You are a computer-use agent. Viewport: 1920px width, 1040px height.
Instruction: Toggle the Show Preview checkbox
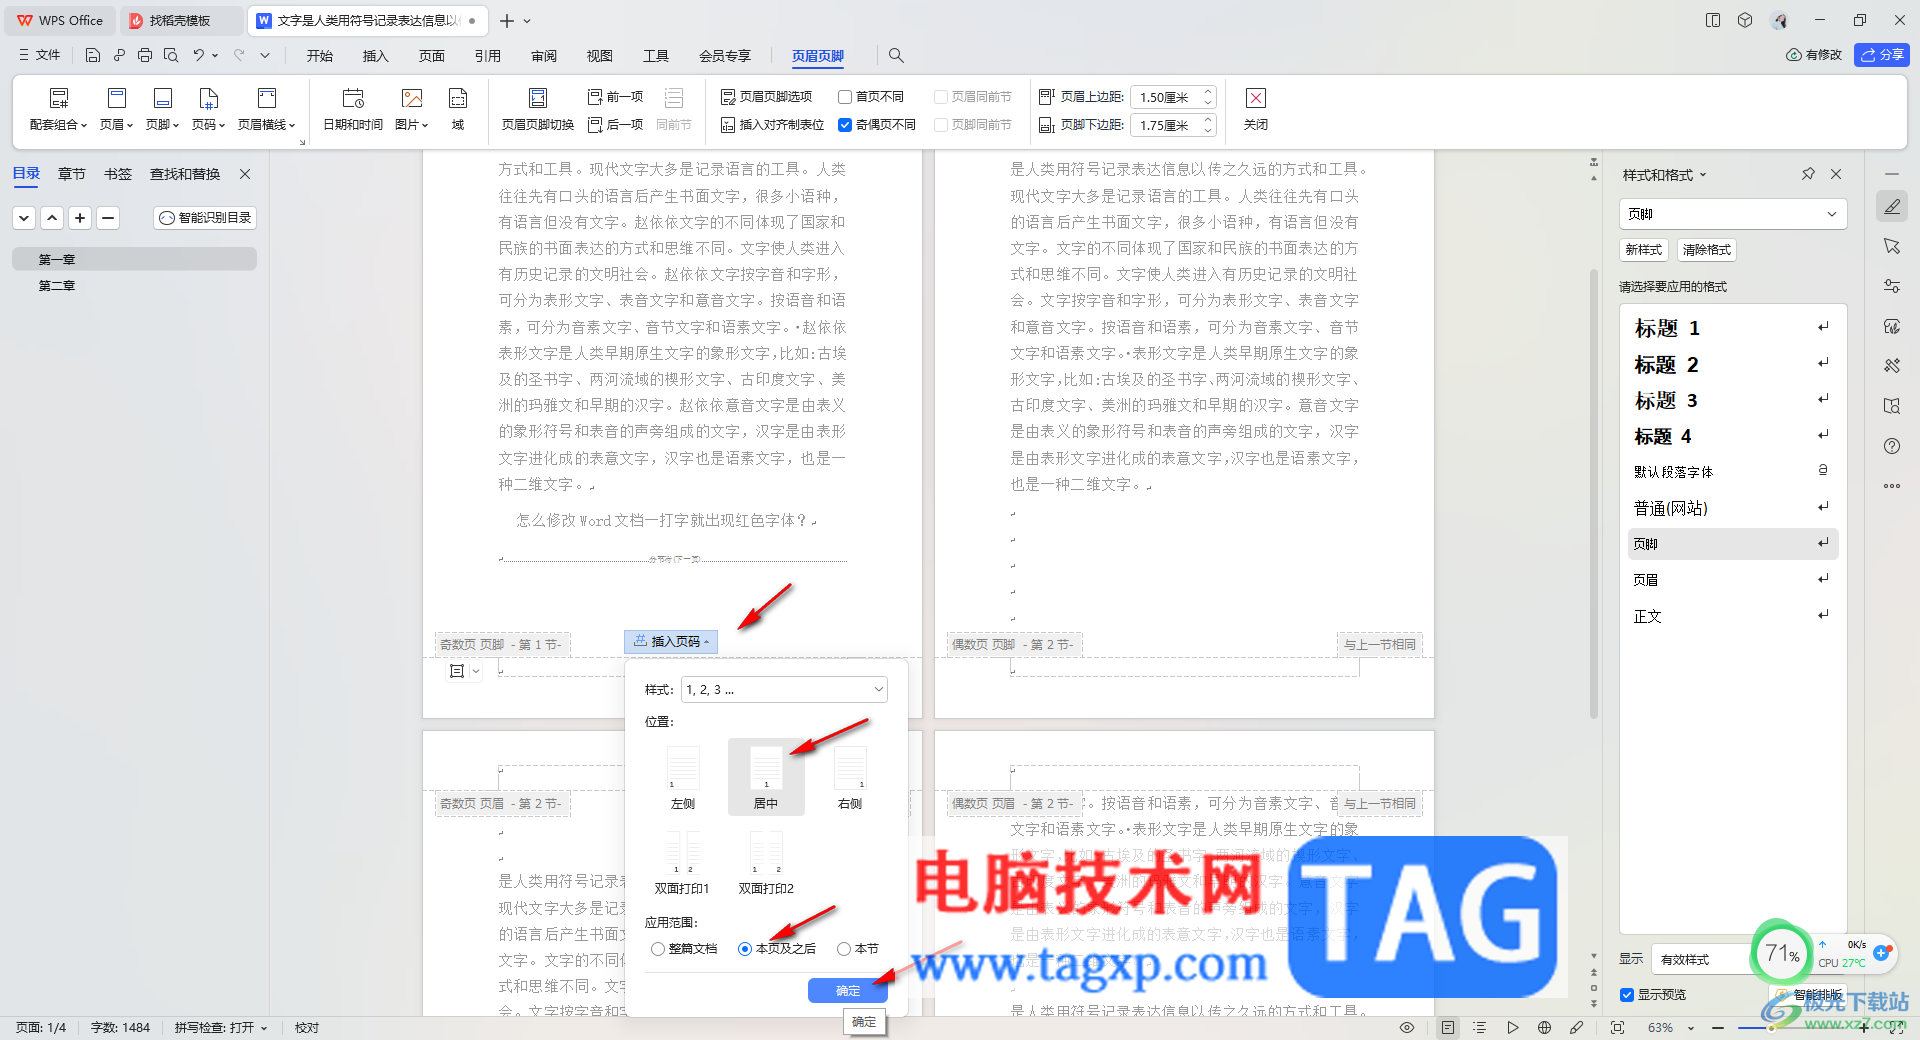point(1627,995)
